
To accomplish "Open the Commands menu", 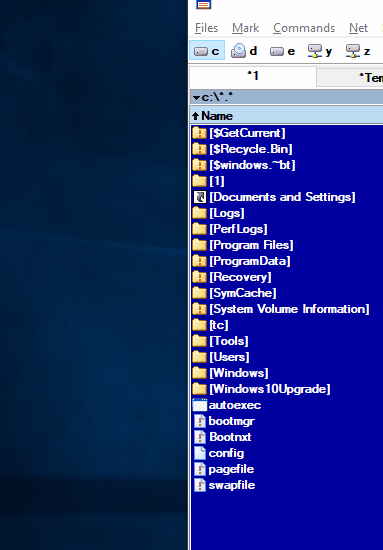I will coord(304,28).
